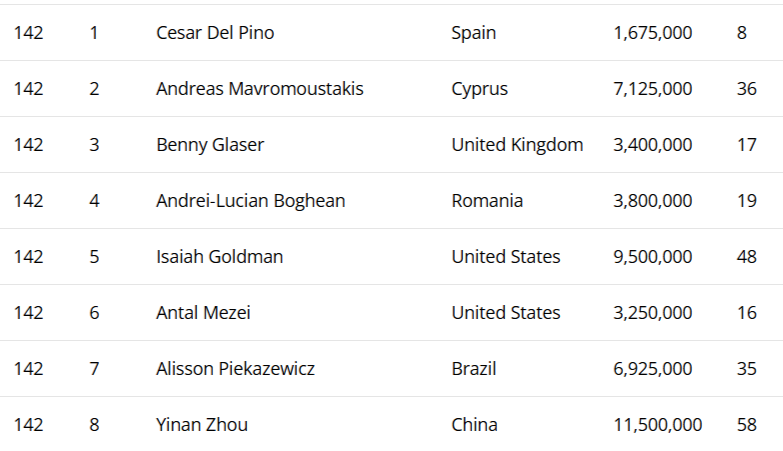Click the 11,500,000 chip count
This screenshot has width=783, height=451.
657,425
